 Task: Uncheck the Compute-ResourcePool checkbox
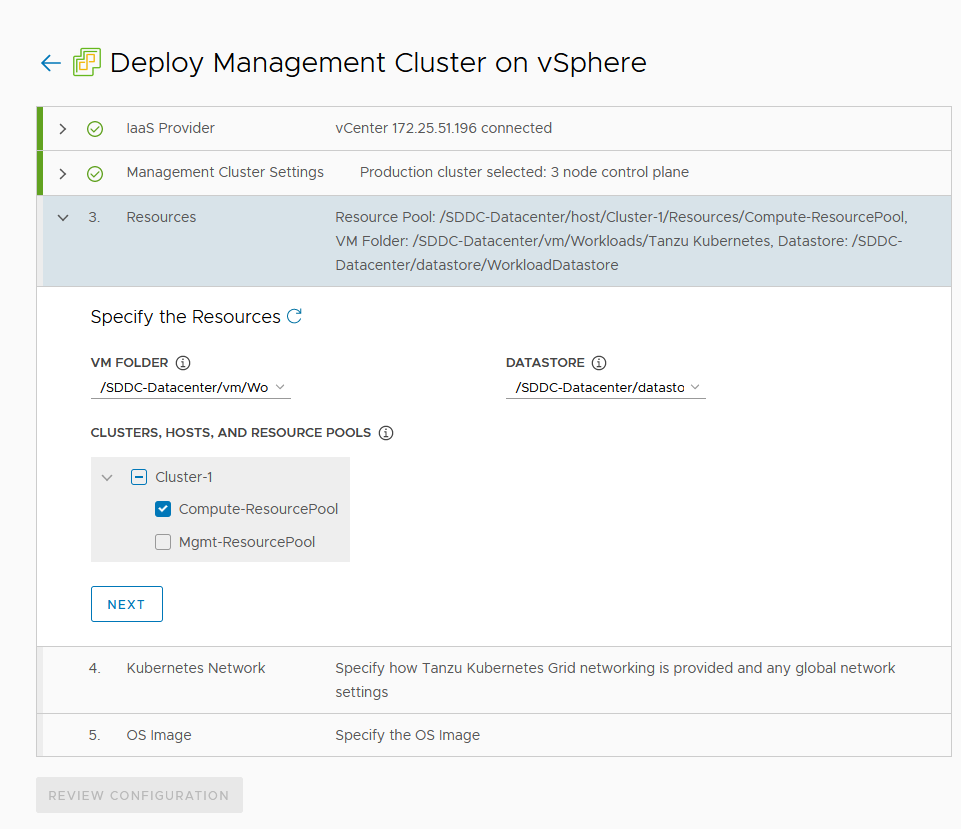pyautogui.click(x=163, y=509)
